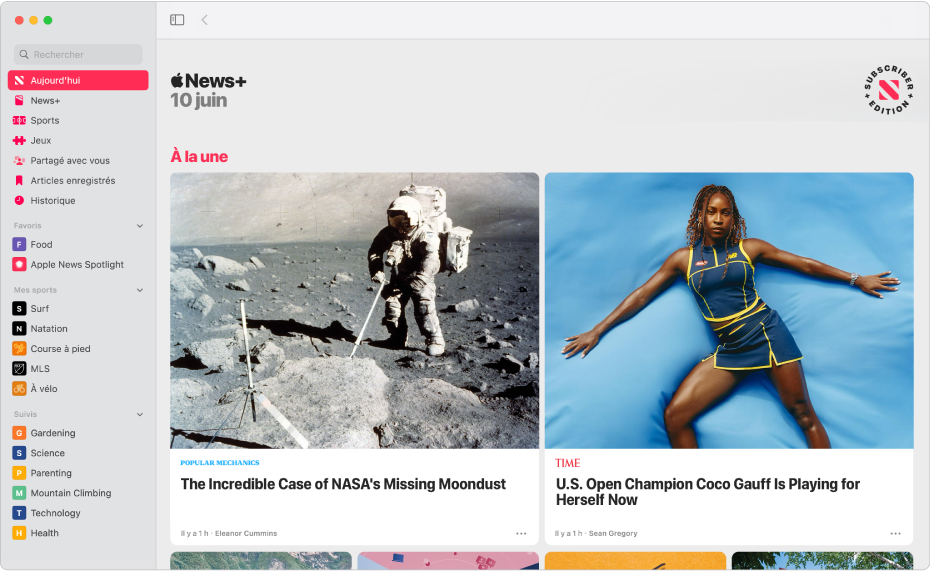Click the MLS shield icon
This screenshot has height=572, width=931.
pos(19,369)
